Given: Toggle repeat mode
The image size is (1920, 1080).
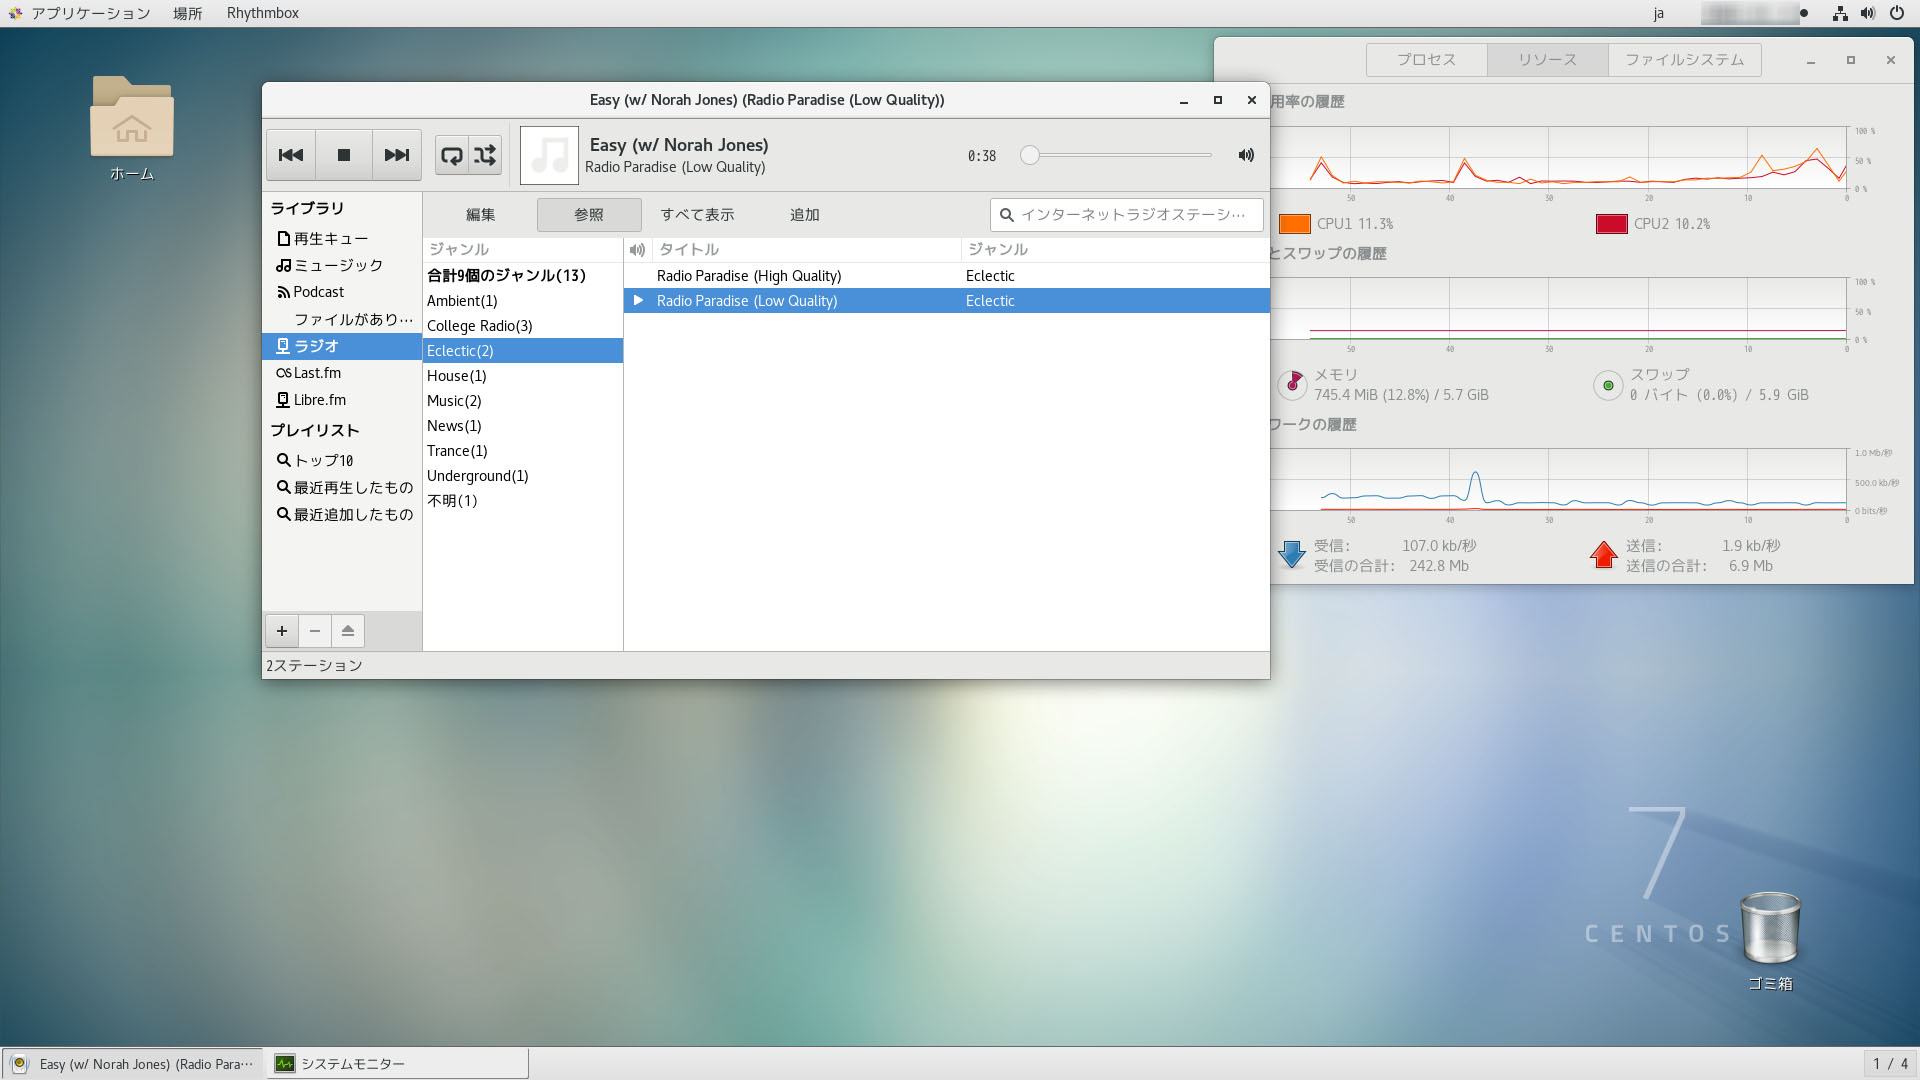Looking at the screenshot, I should pyautogui.click(x=452, y=155).
